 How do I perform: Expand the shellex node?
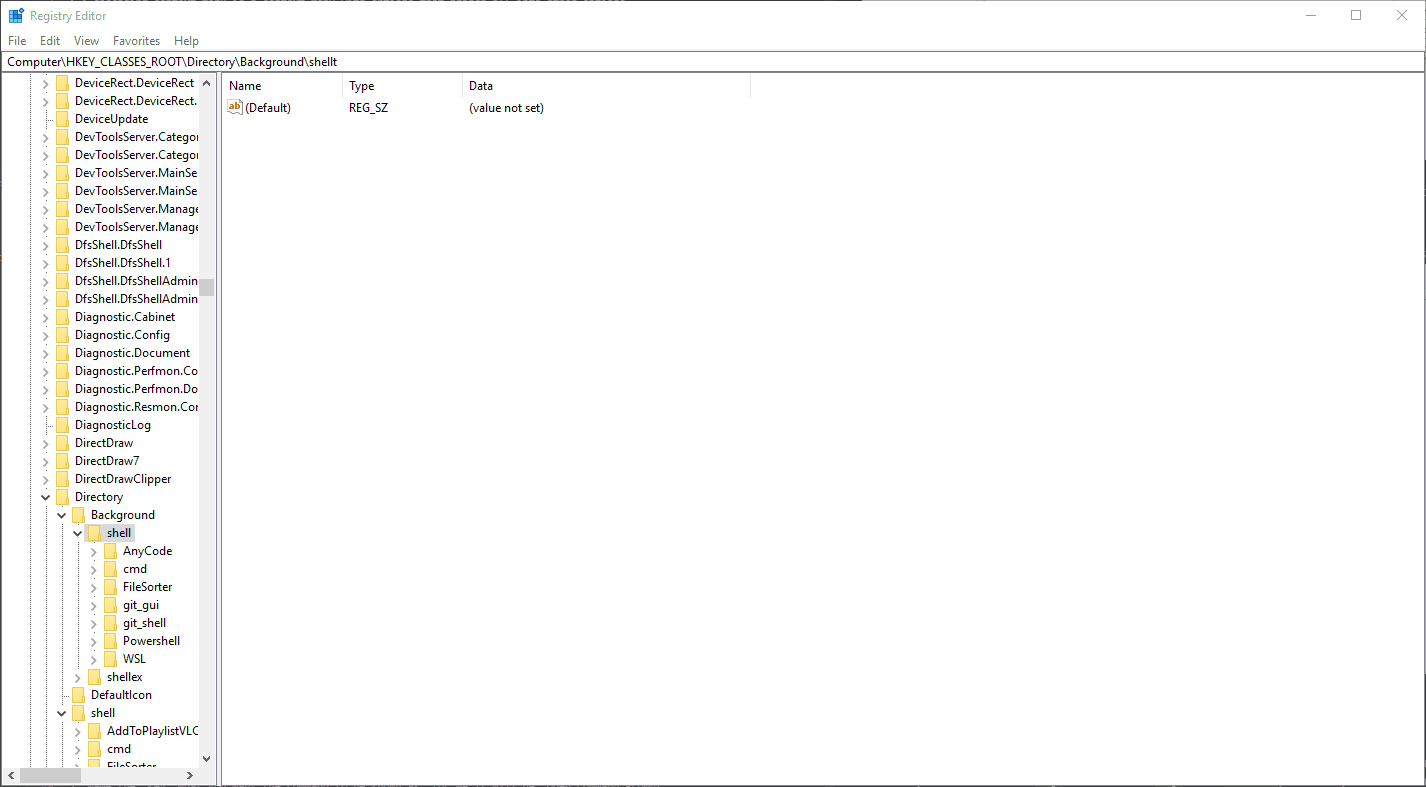tap(77, 676)
